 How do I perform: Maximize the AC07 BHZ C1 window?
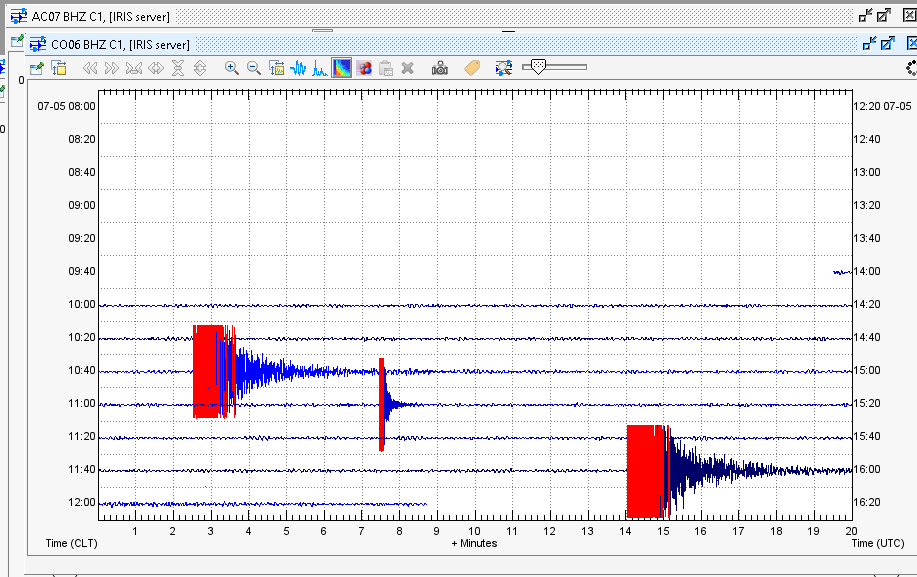click(884, 16)
